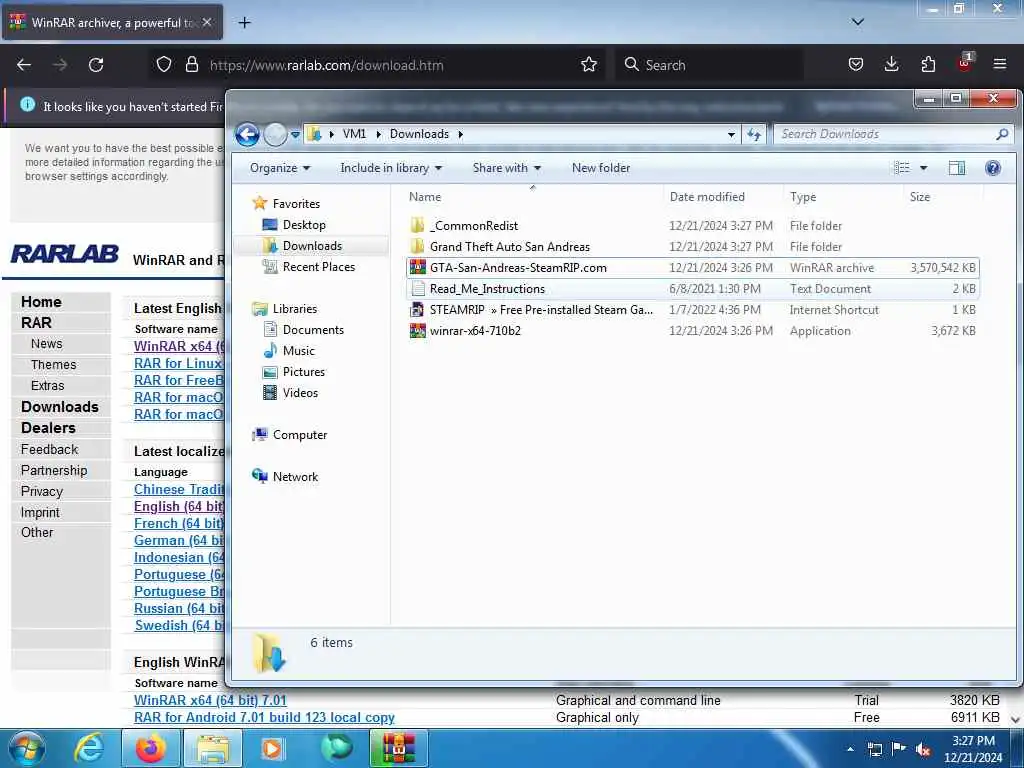Click Downloads in the address breadcrumb
Viewport: 1024px width, 768px height.
(x=419, y=134)
